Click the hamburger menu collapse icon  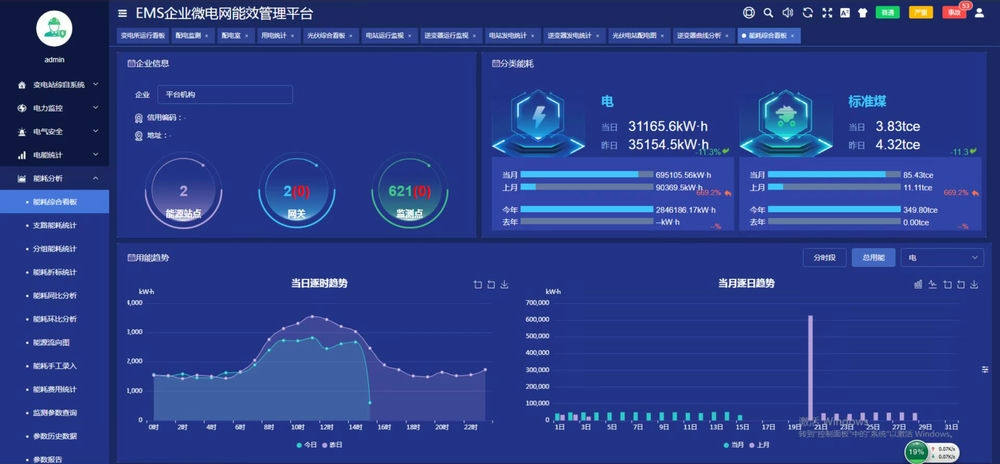pos(122,13)
